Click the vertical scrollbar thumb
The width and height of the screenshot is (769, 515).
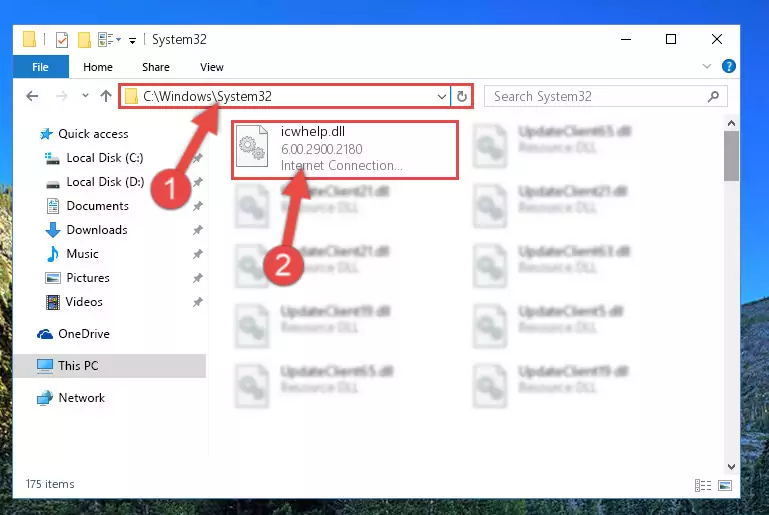[x=731, y=156]
